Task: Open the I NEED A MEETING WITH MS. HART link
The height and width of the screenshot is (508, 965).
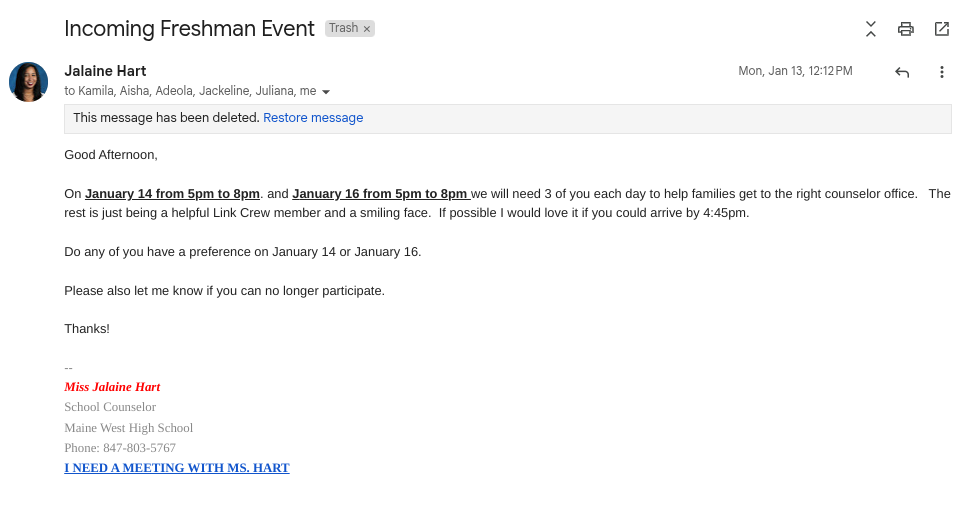Action: (x=177, y=468)
